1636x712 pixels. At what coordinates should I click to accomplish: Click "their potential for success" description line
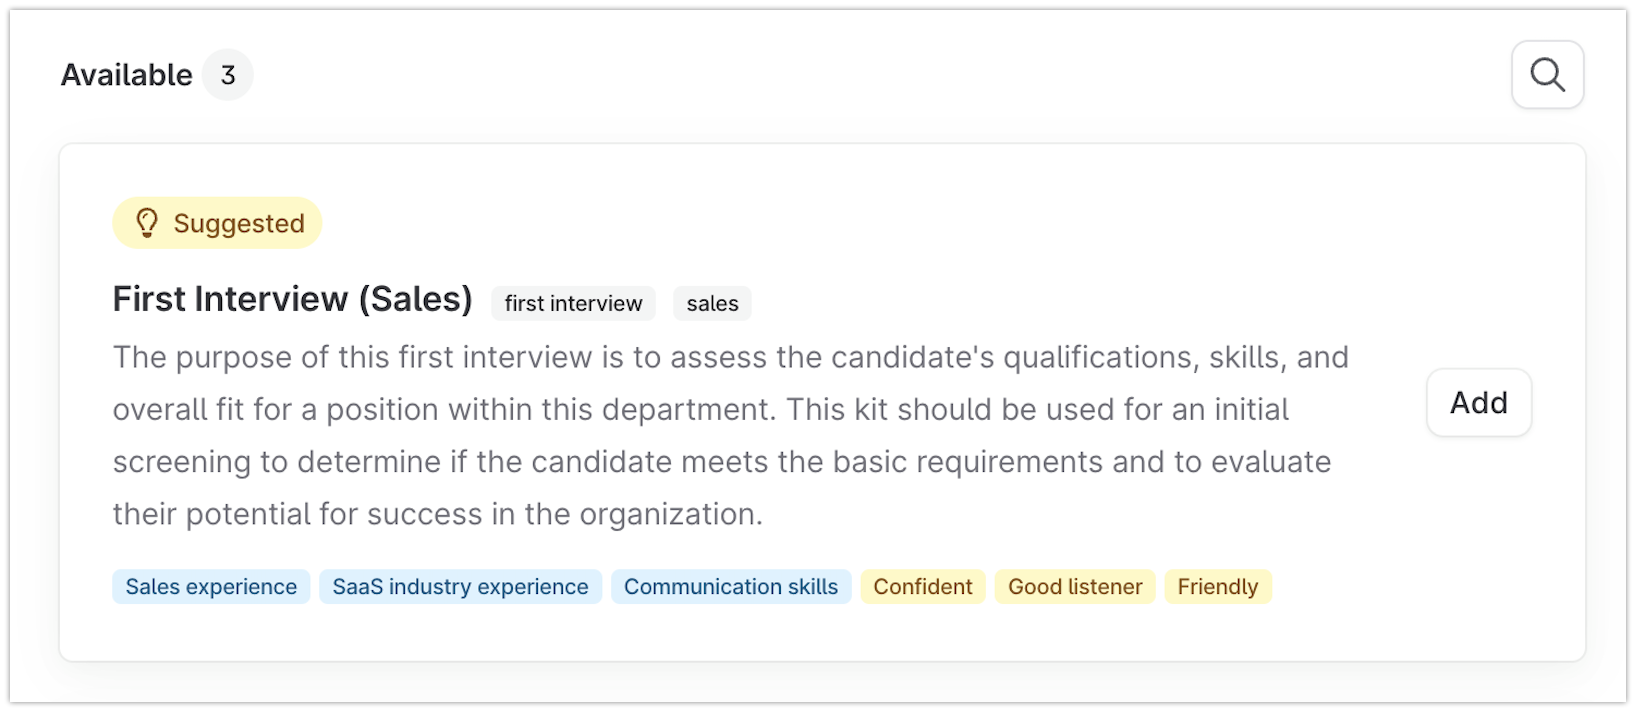pyautogui.click(x=438, y=514)
